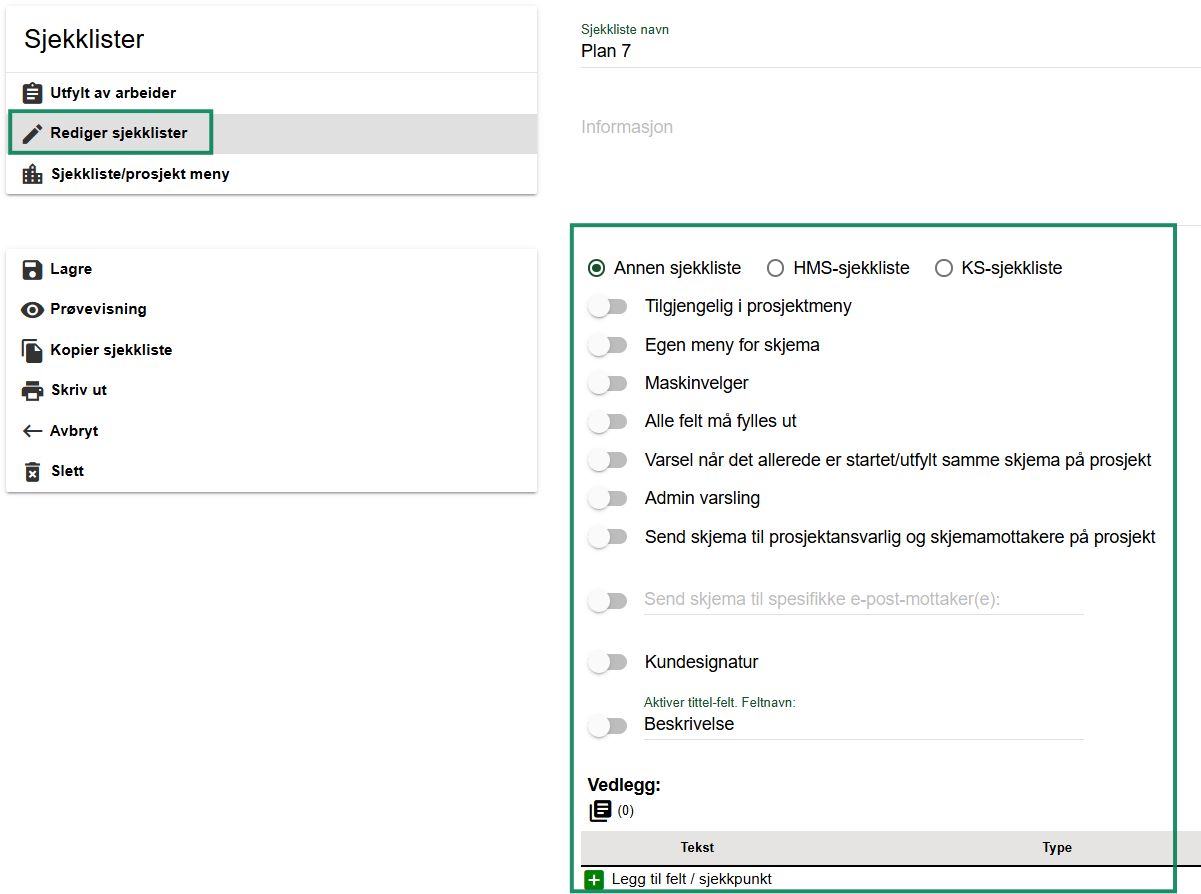Image resolution: width=1201 pixels, height=894 pixels.
Task: Enable Tilgjengelig i prosjektmeny toggle
Action: click(x=607, y=307)
